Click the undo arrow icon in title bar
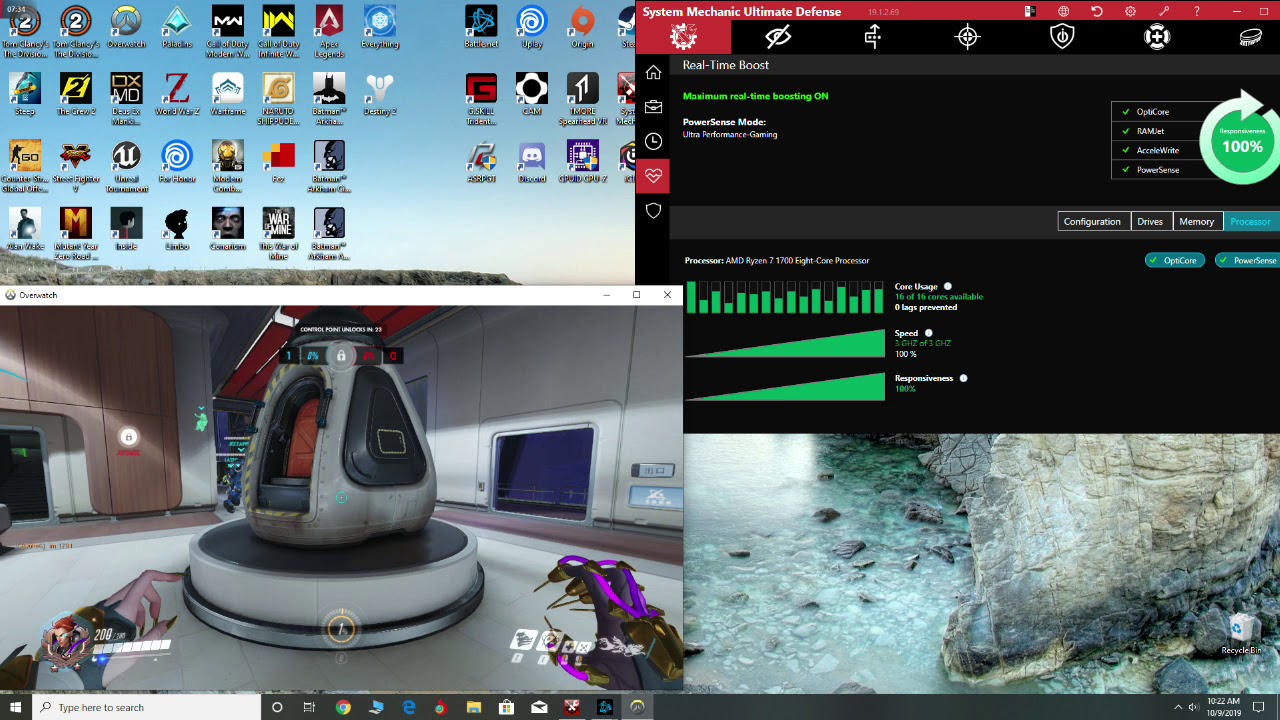The image size is (1280, 720). click(x=1097, y=12)
